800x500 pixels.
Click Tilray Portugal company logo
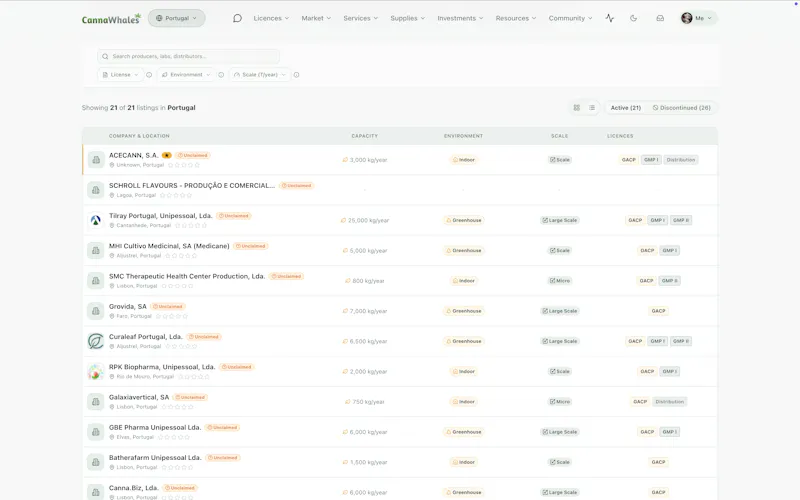tap(95, 220)
